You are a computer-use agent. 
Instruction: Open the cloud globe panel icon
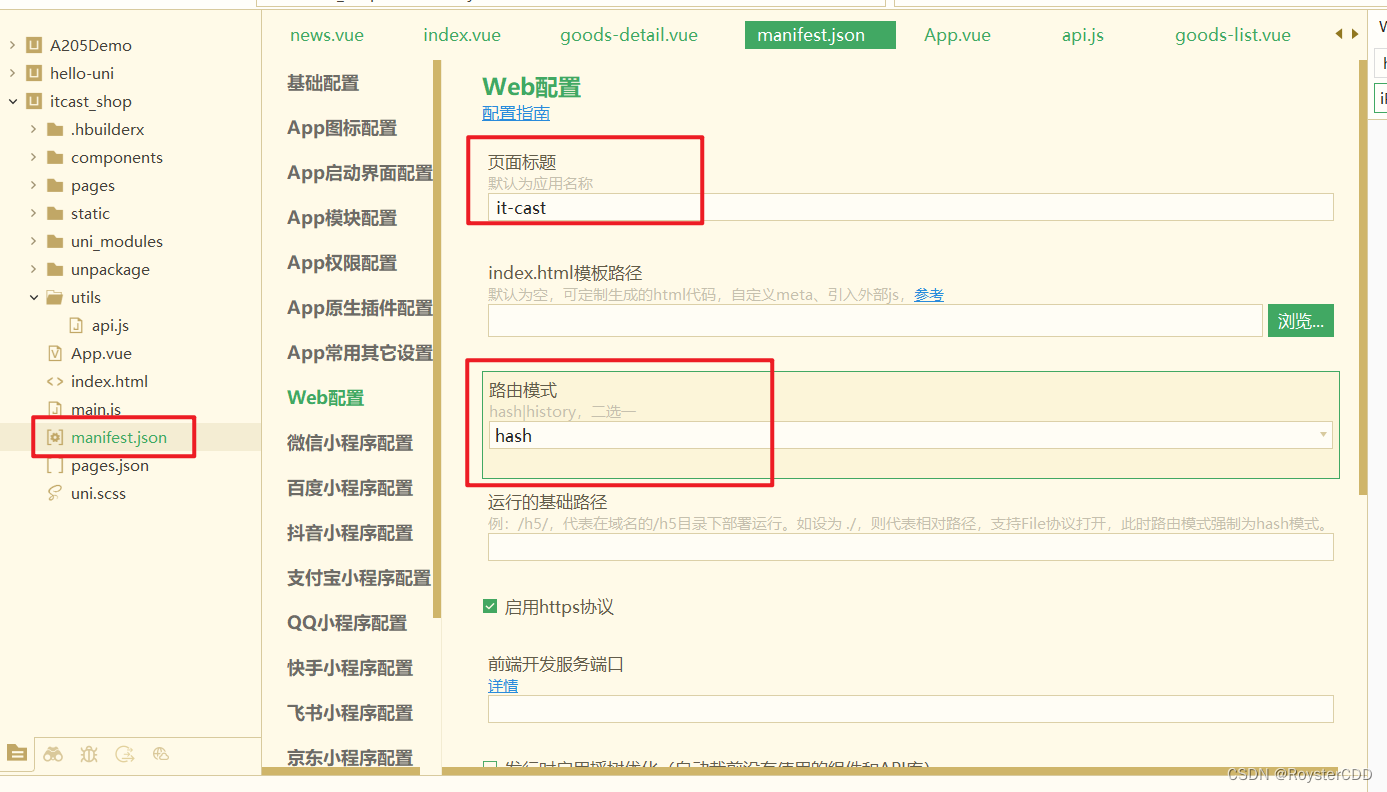(x=161, y=754)
